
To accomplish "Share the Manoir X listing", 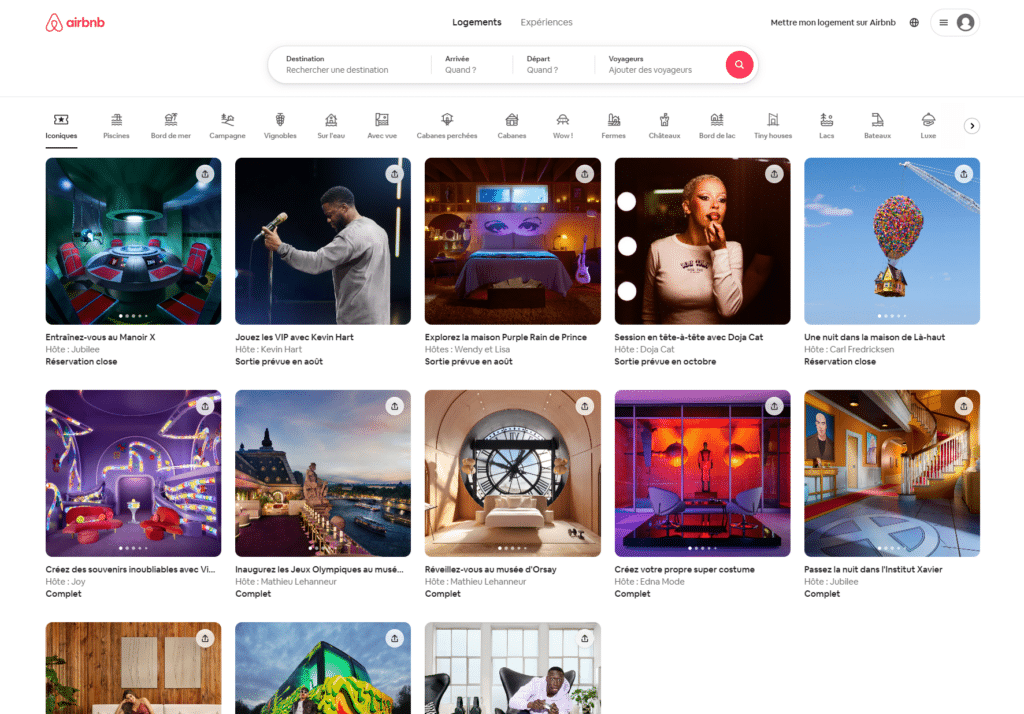I will pyautogui.click(x=205, y=174).
